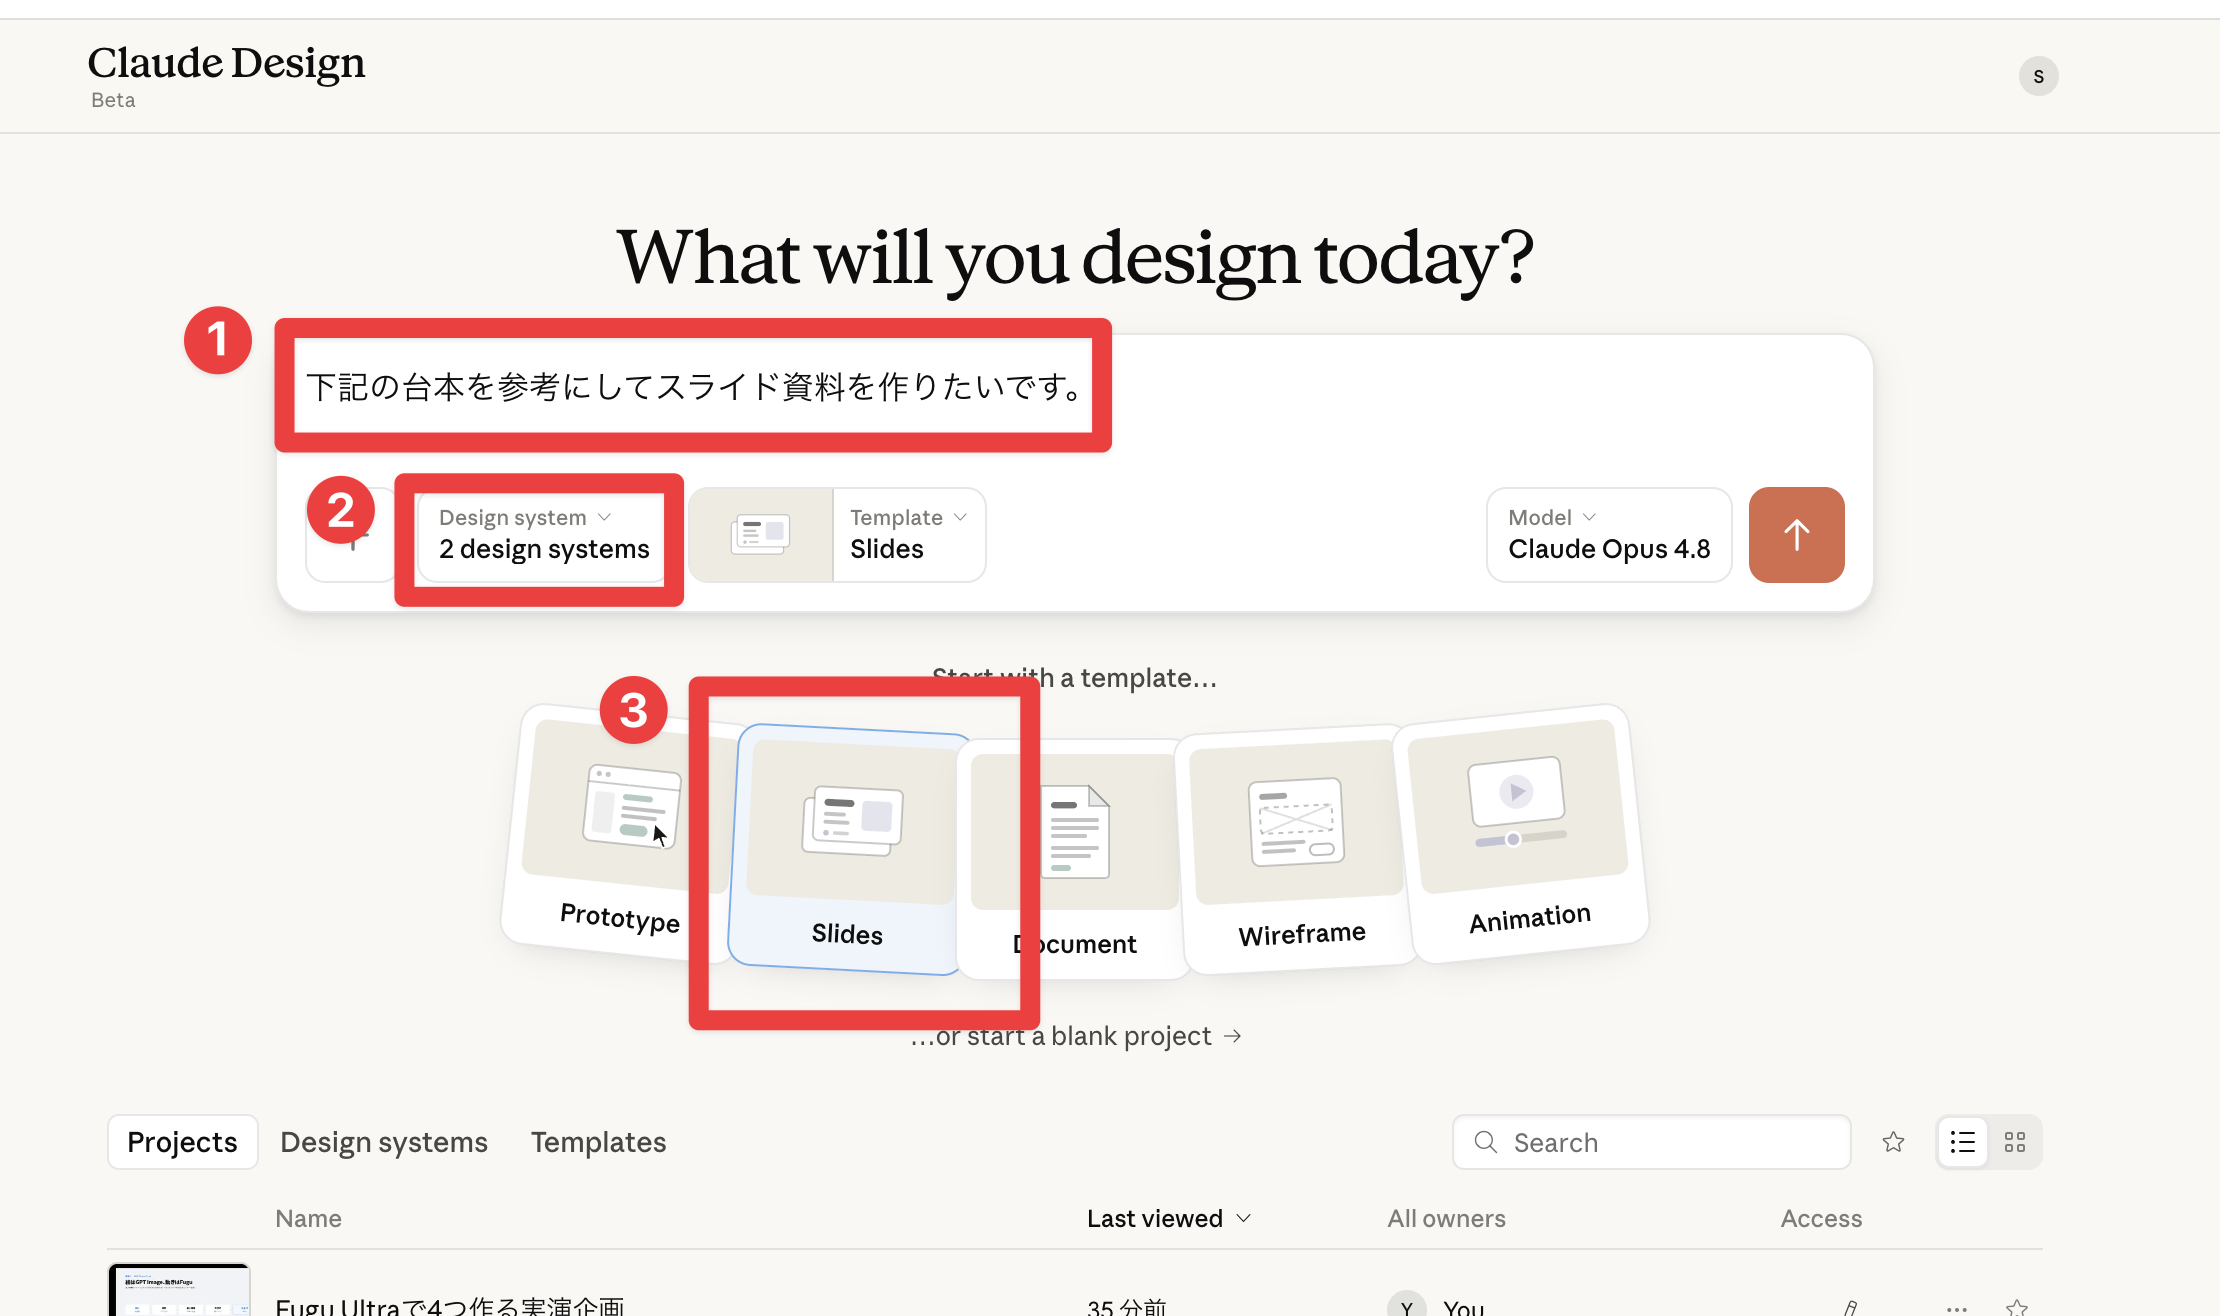Choose the Slides template card

point(848,848)
